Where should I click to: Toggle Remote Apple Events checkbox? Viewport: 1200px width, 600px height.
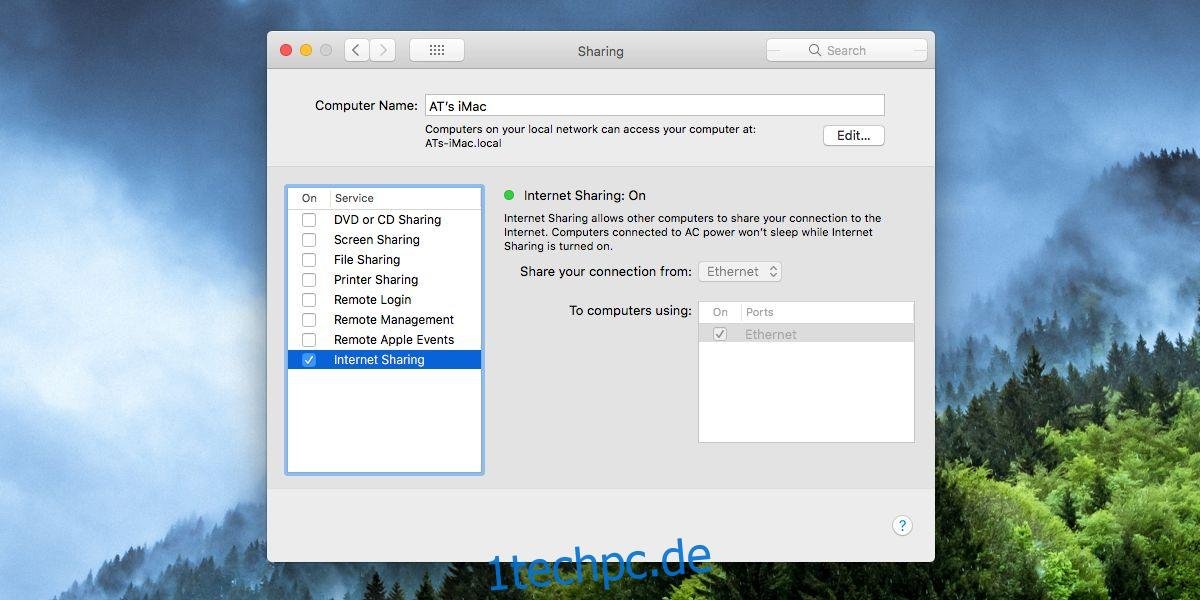[309, 340]
